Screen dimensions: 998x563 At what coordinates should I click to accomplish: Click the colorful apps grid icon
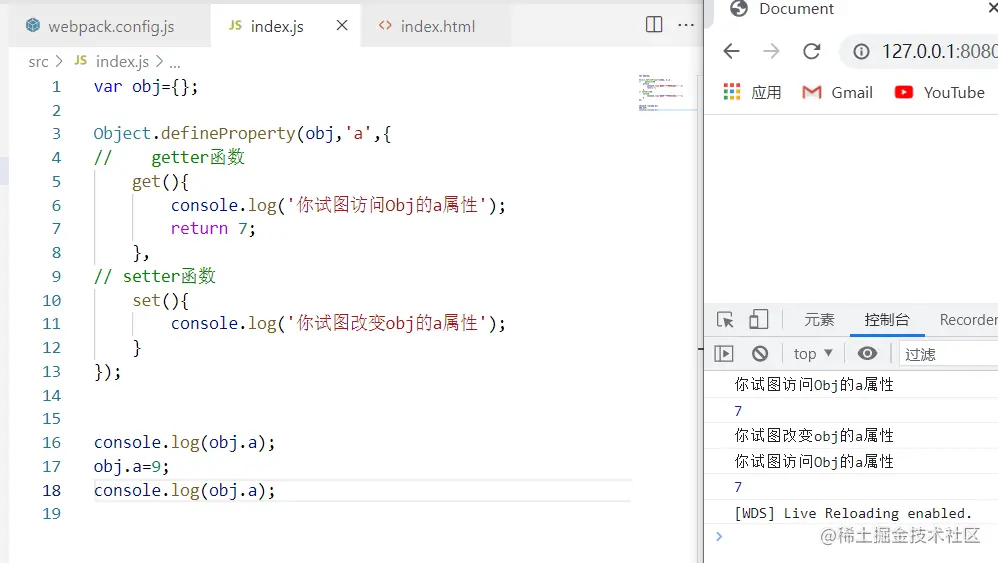click(x=732, y=92)
